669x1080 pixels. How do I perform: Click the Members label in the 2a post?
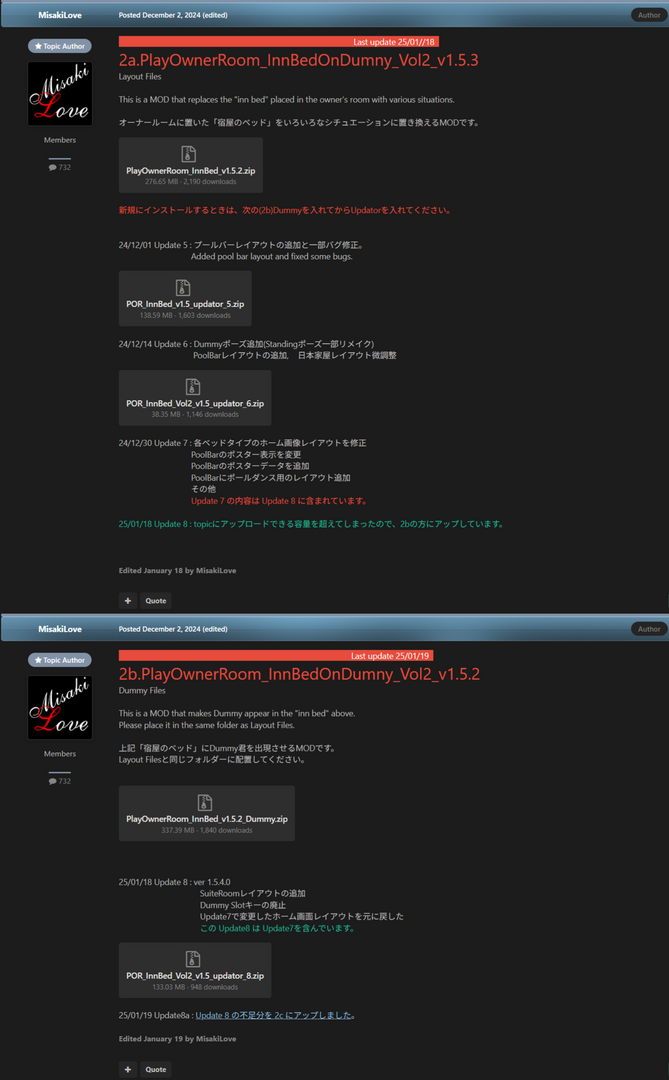[60, 140]
